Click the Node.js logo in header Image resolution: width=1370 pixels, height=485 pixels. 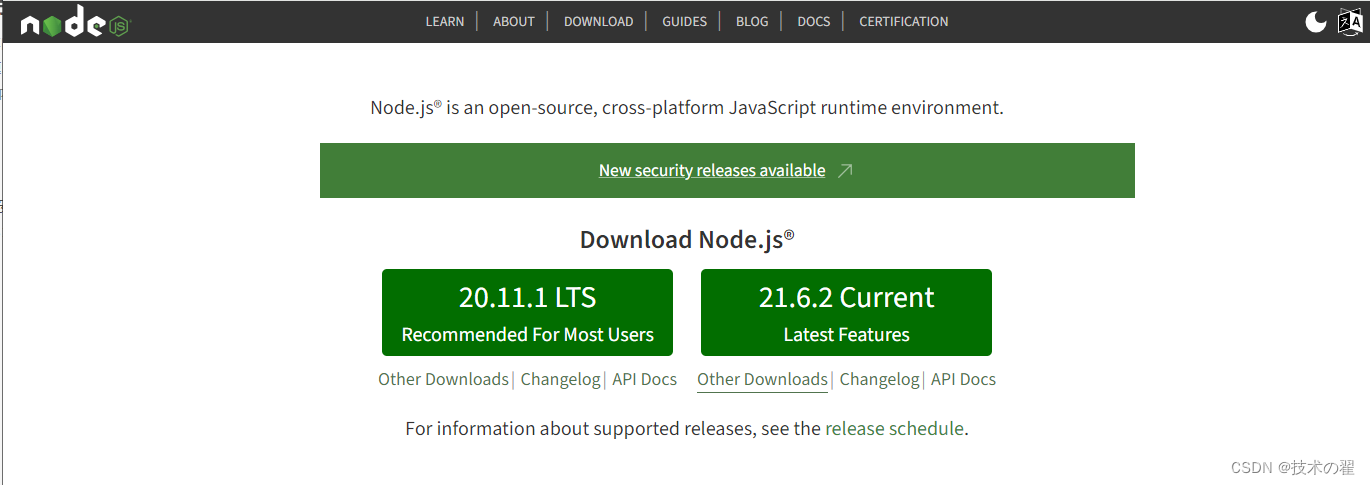point(75,23)
